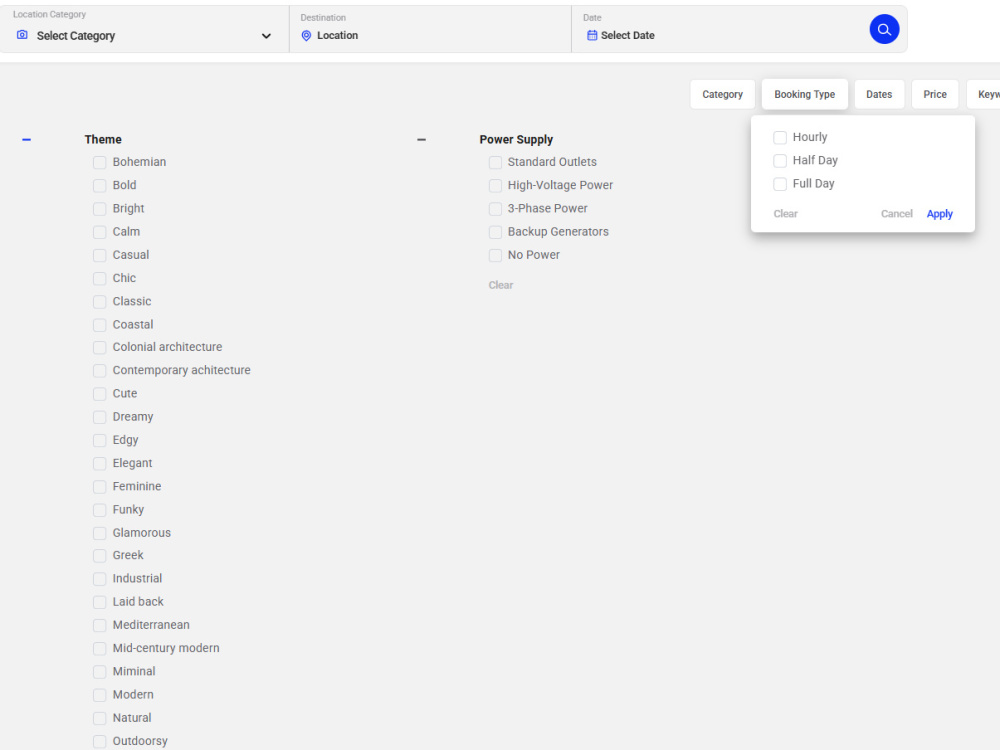The width and height of the screenshot is (1000, 750).
Task: Click the location pin icon
Action: click(306, 36)
